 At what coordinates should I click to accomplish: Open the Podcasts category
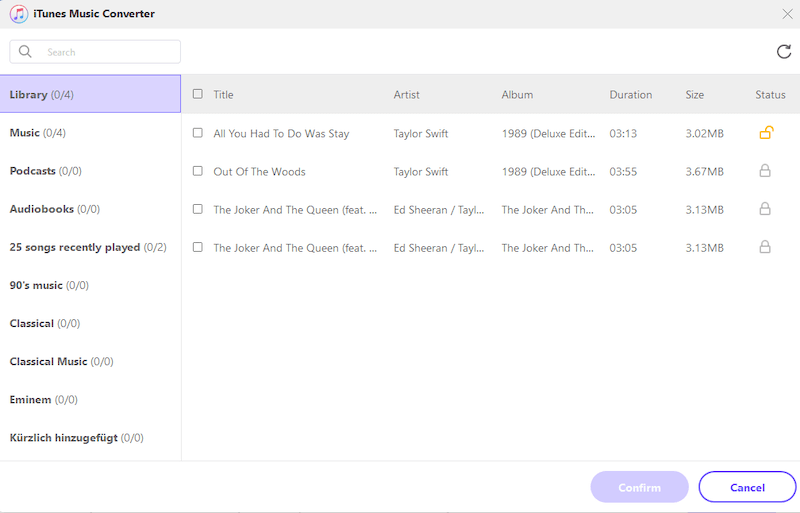pos(45,171)
